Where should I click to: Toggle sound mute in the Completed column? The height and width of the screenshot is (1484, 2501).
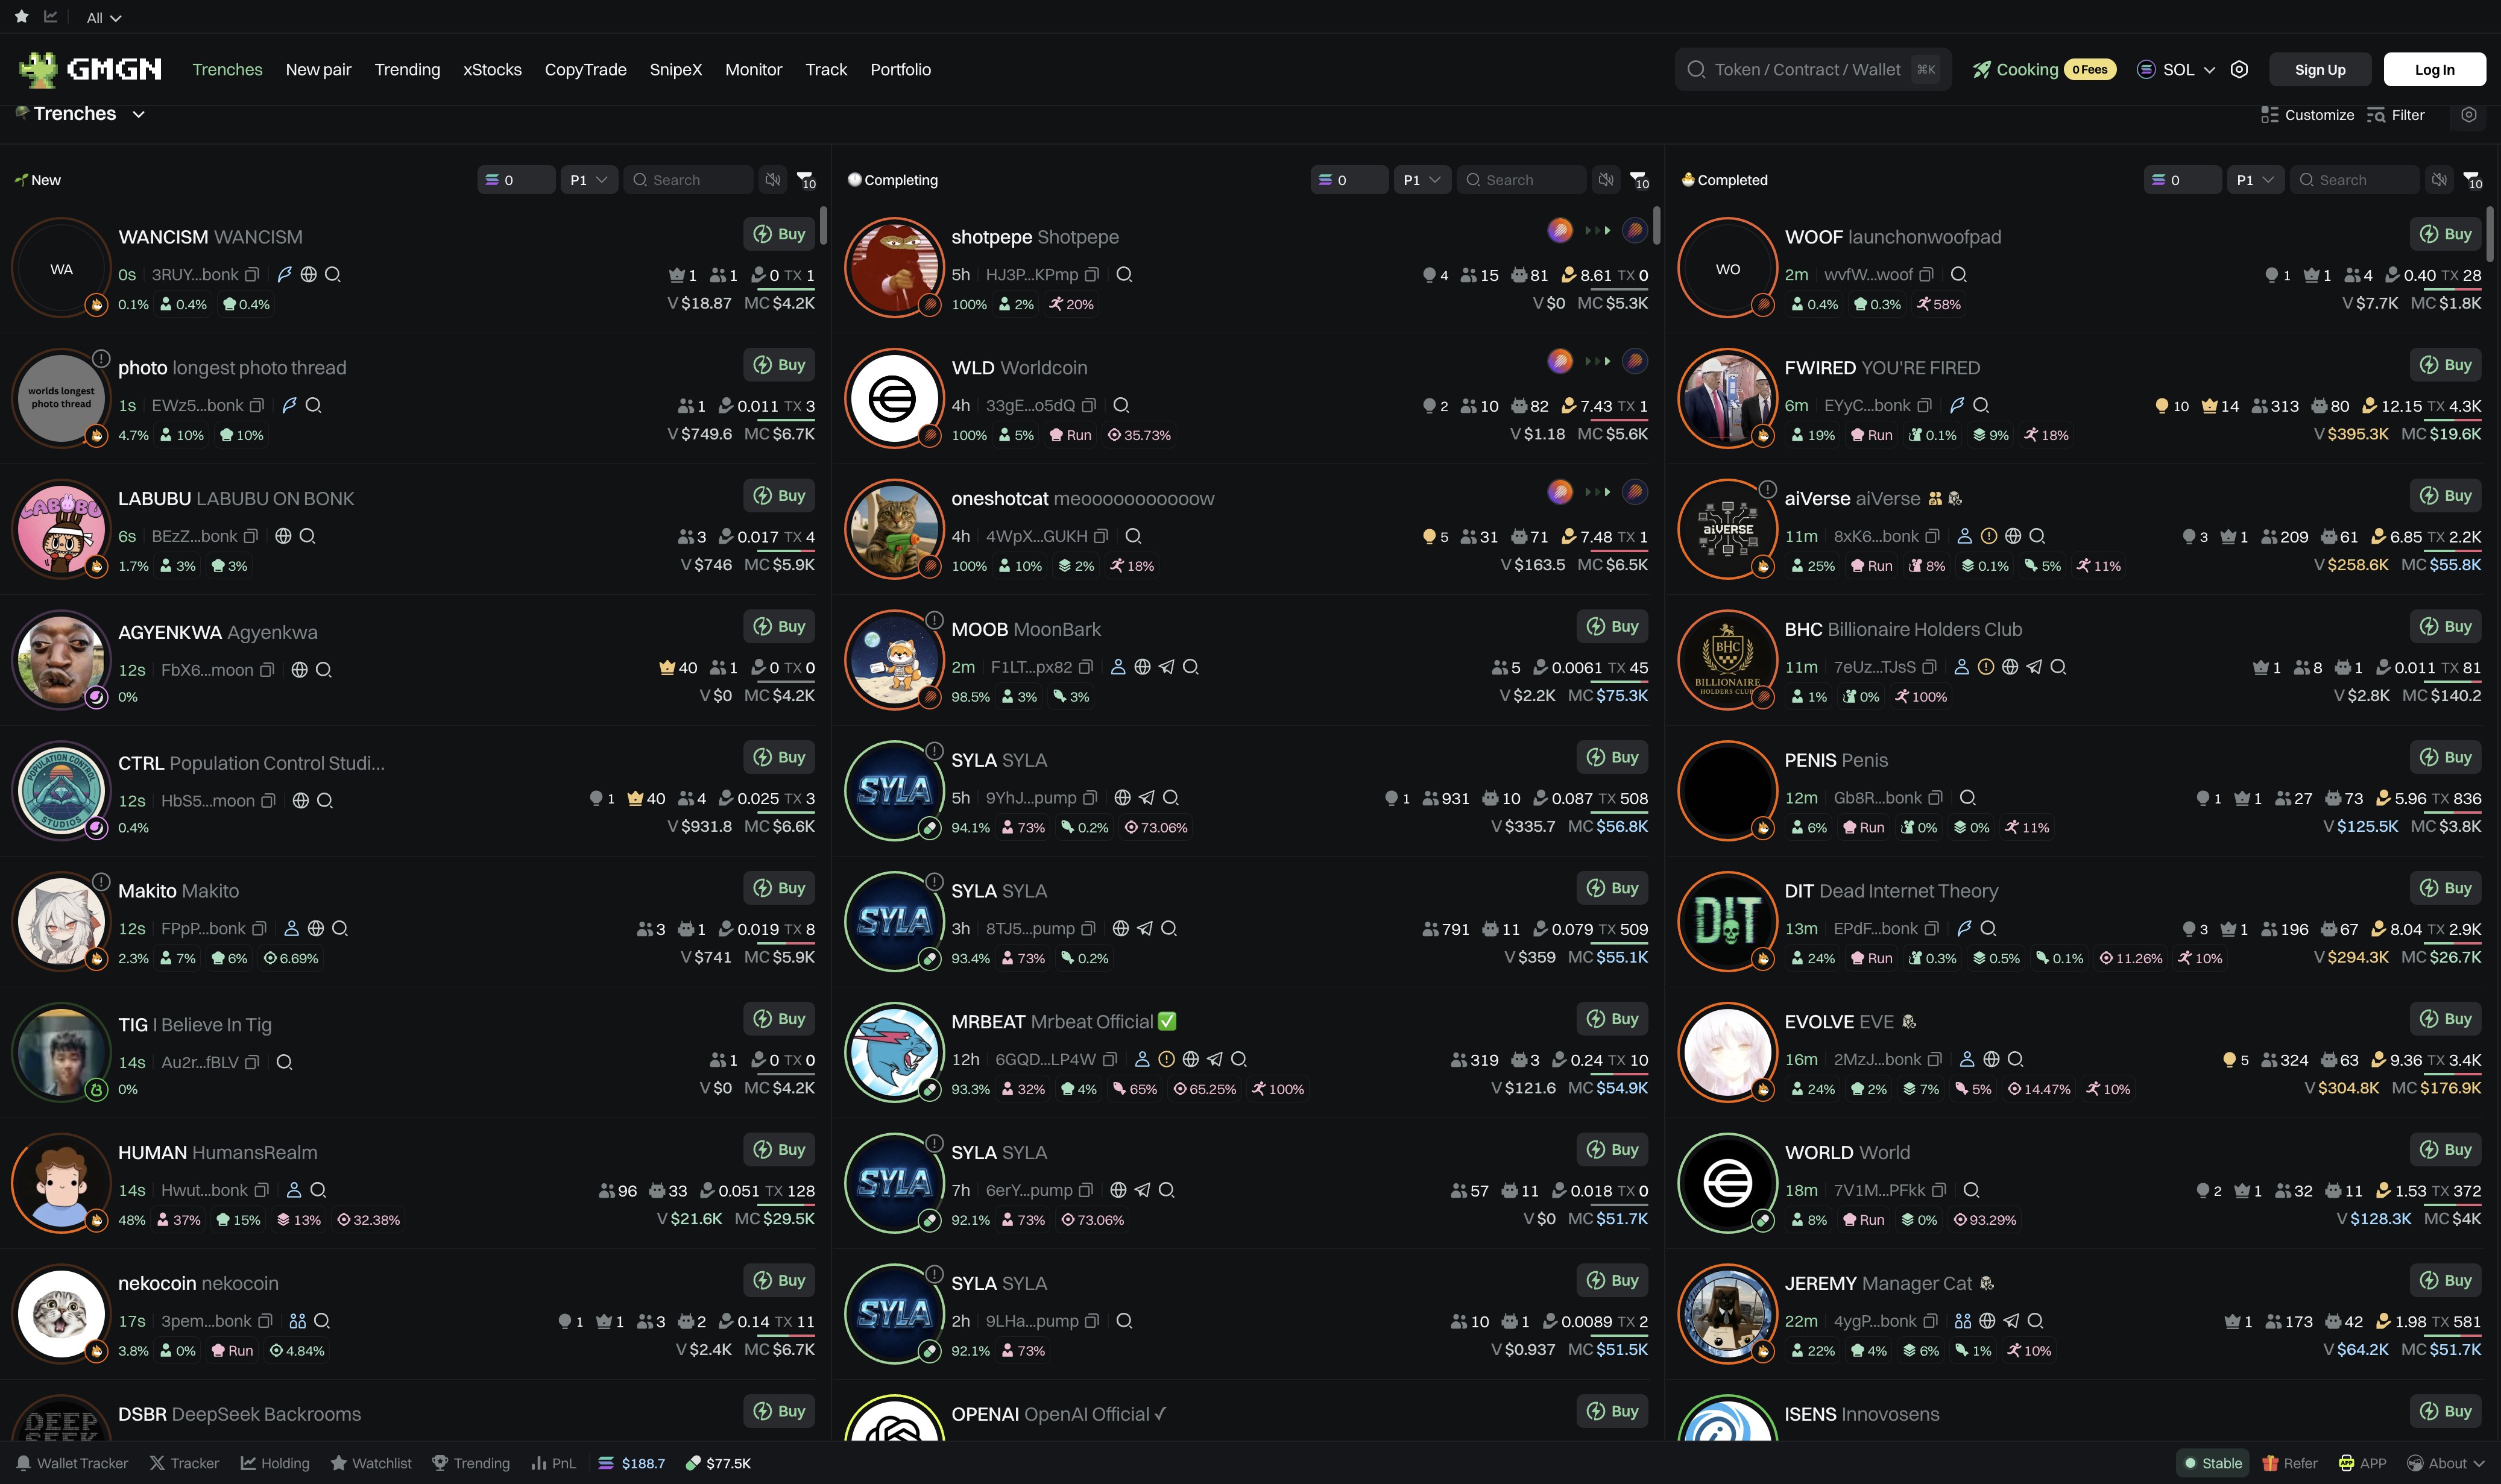click(2440, 180)
